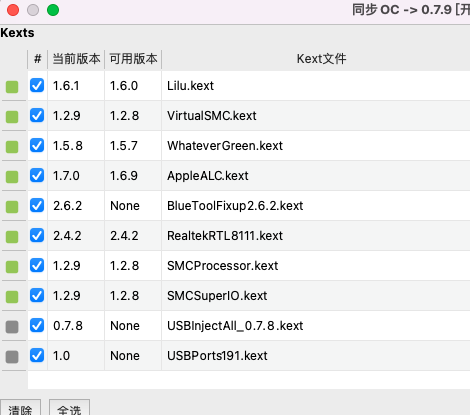Click the 全选 (Select All) button
This screenshot has height=415, width=470.
(69, 408)
